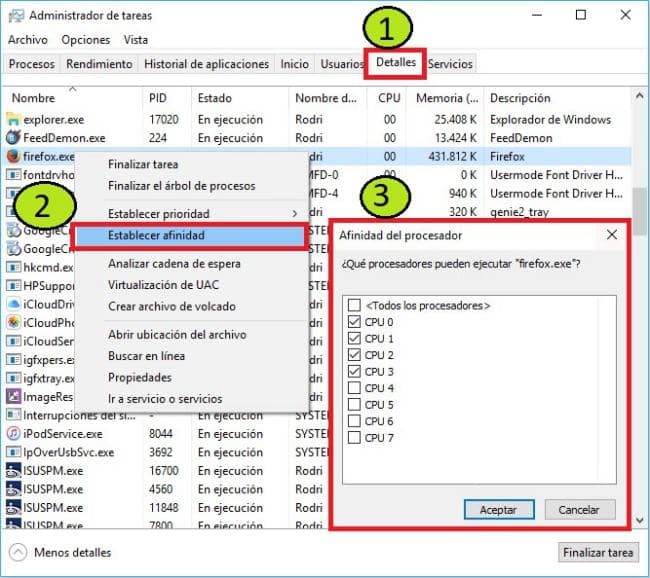
Task: Open the Opciones menu
Action: [x=86, y=40]
